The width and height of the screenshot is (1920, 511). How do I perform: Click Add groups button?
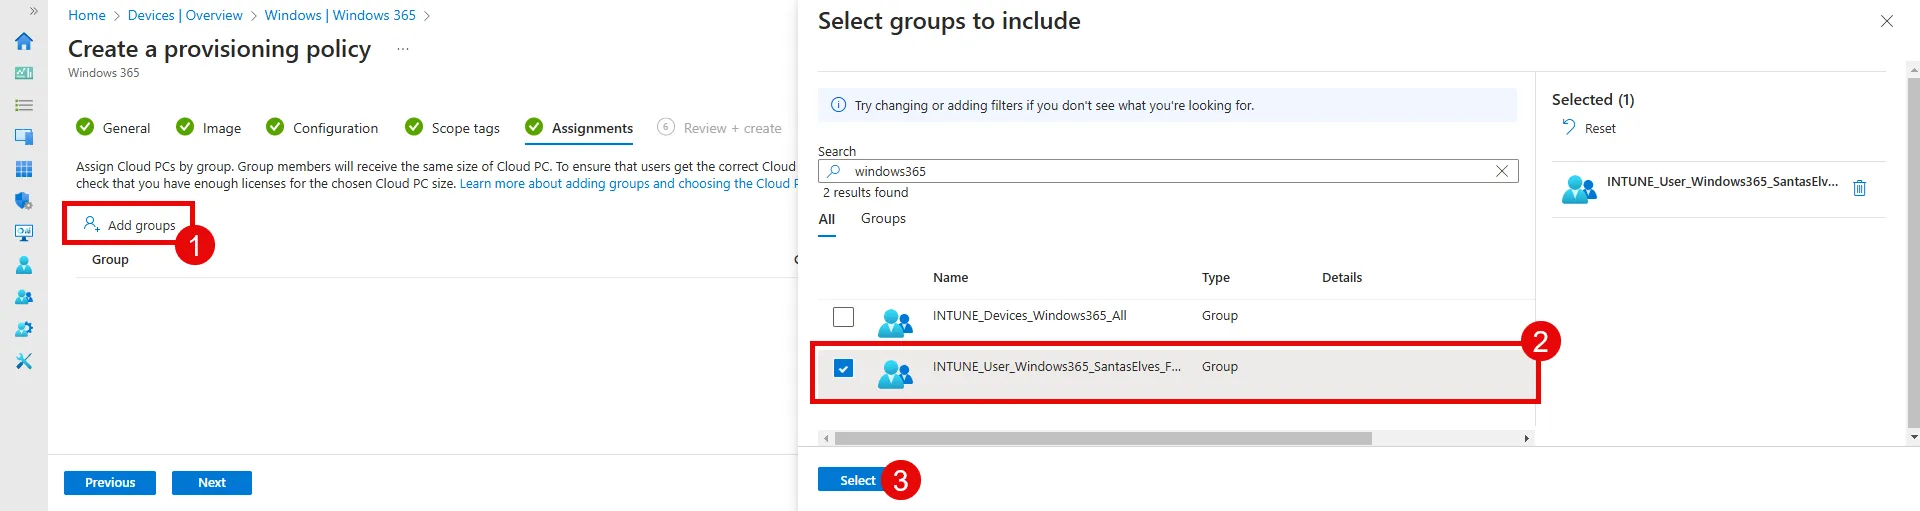click(129, 224)
